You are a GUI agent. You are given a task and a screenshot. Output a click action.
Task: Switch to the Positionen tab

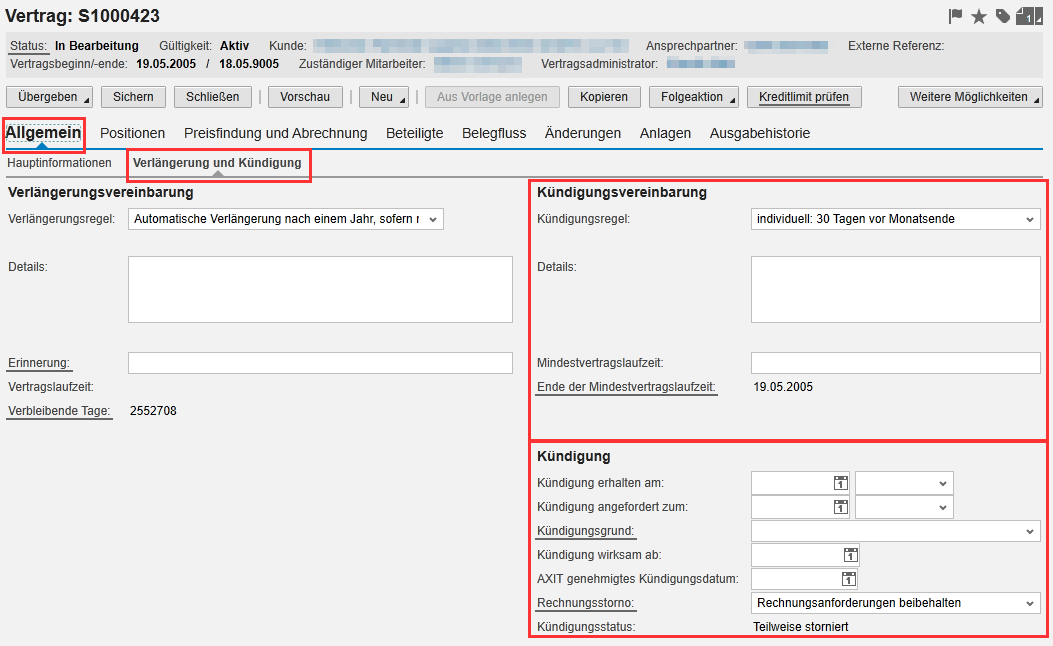pos(133,133)
